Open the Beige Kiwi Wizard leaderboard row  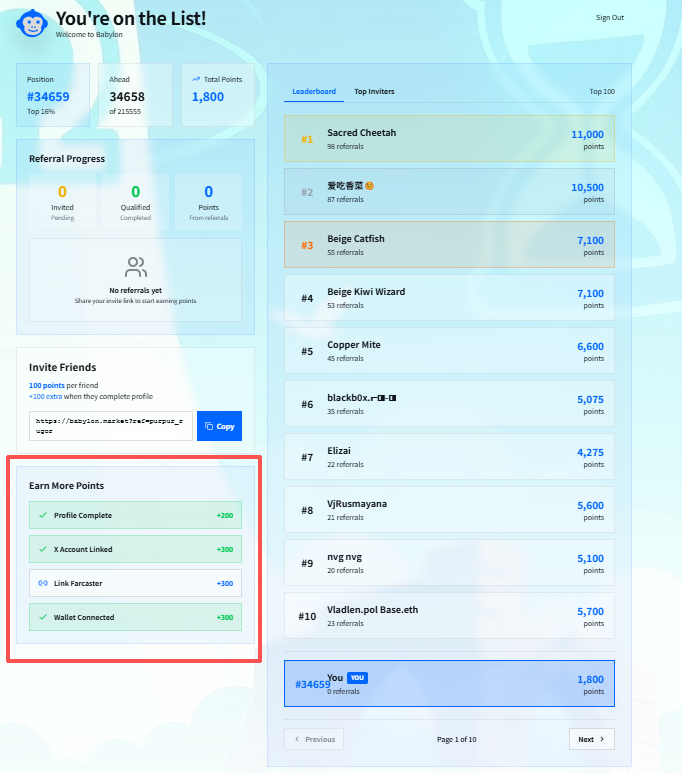449,298
